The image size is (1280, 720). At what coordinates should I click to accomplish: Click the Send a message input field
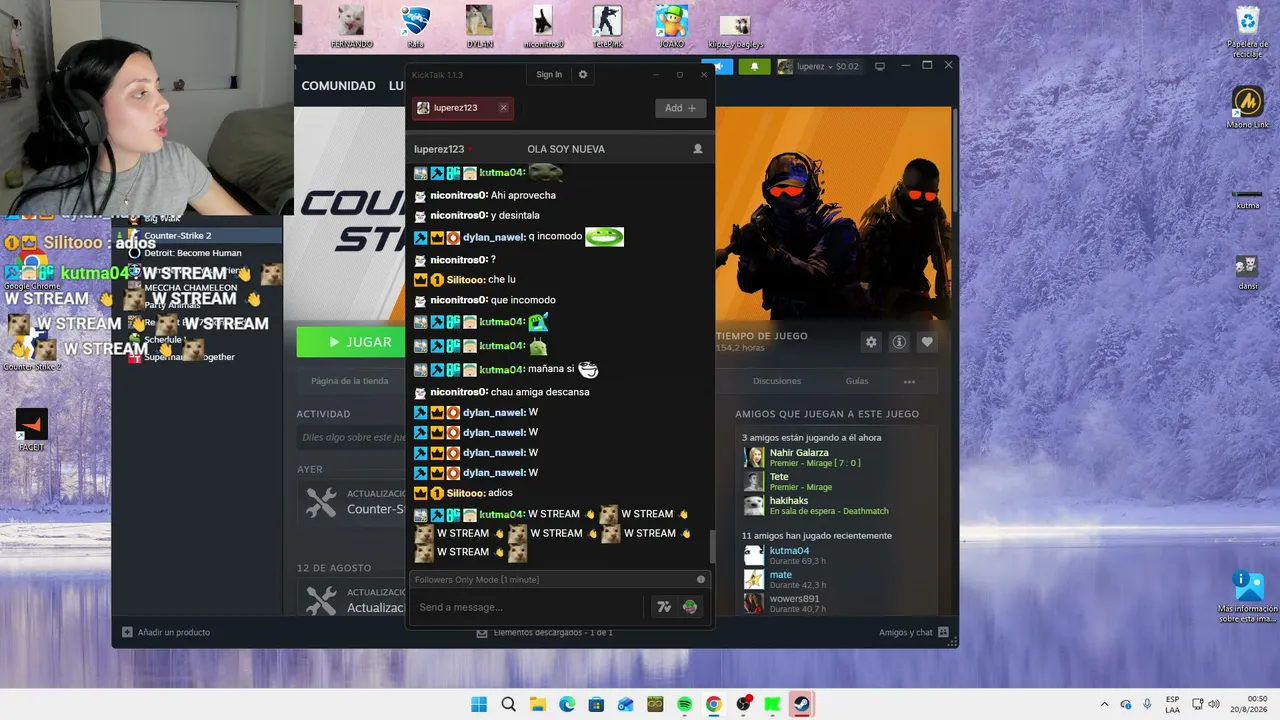pyautogui.click(x=527, y=607)
